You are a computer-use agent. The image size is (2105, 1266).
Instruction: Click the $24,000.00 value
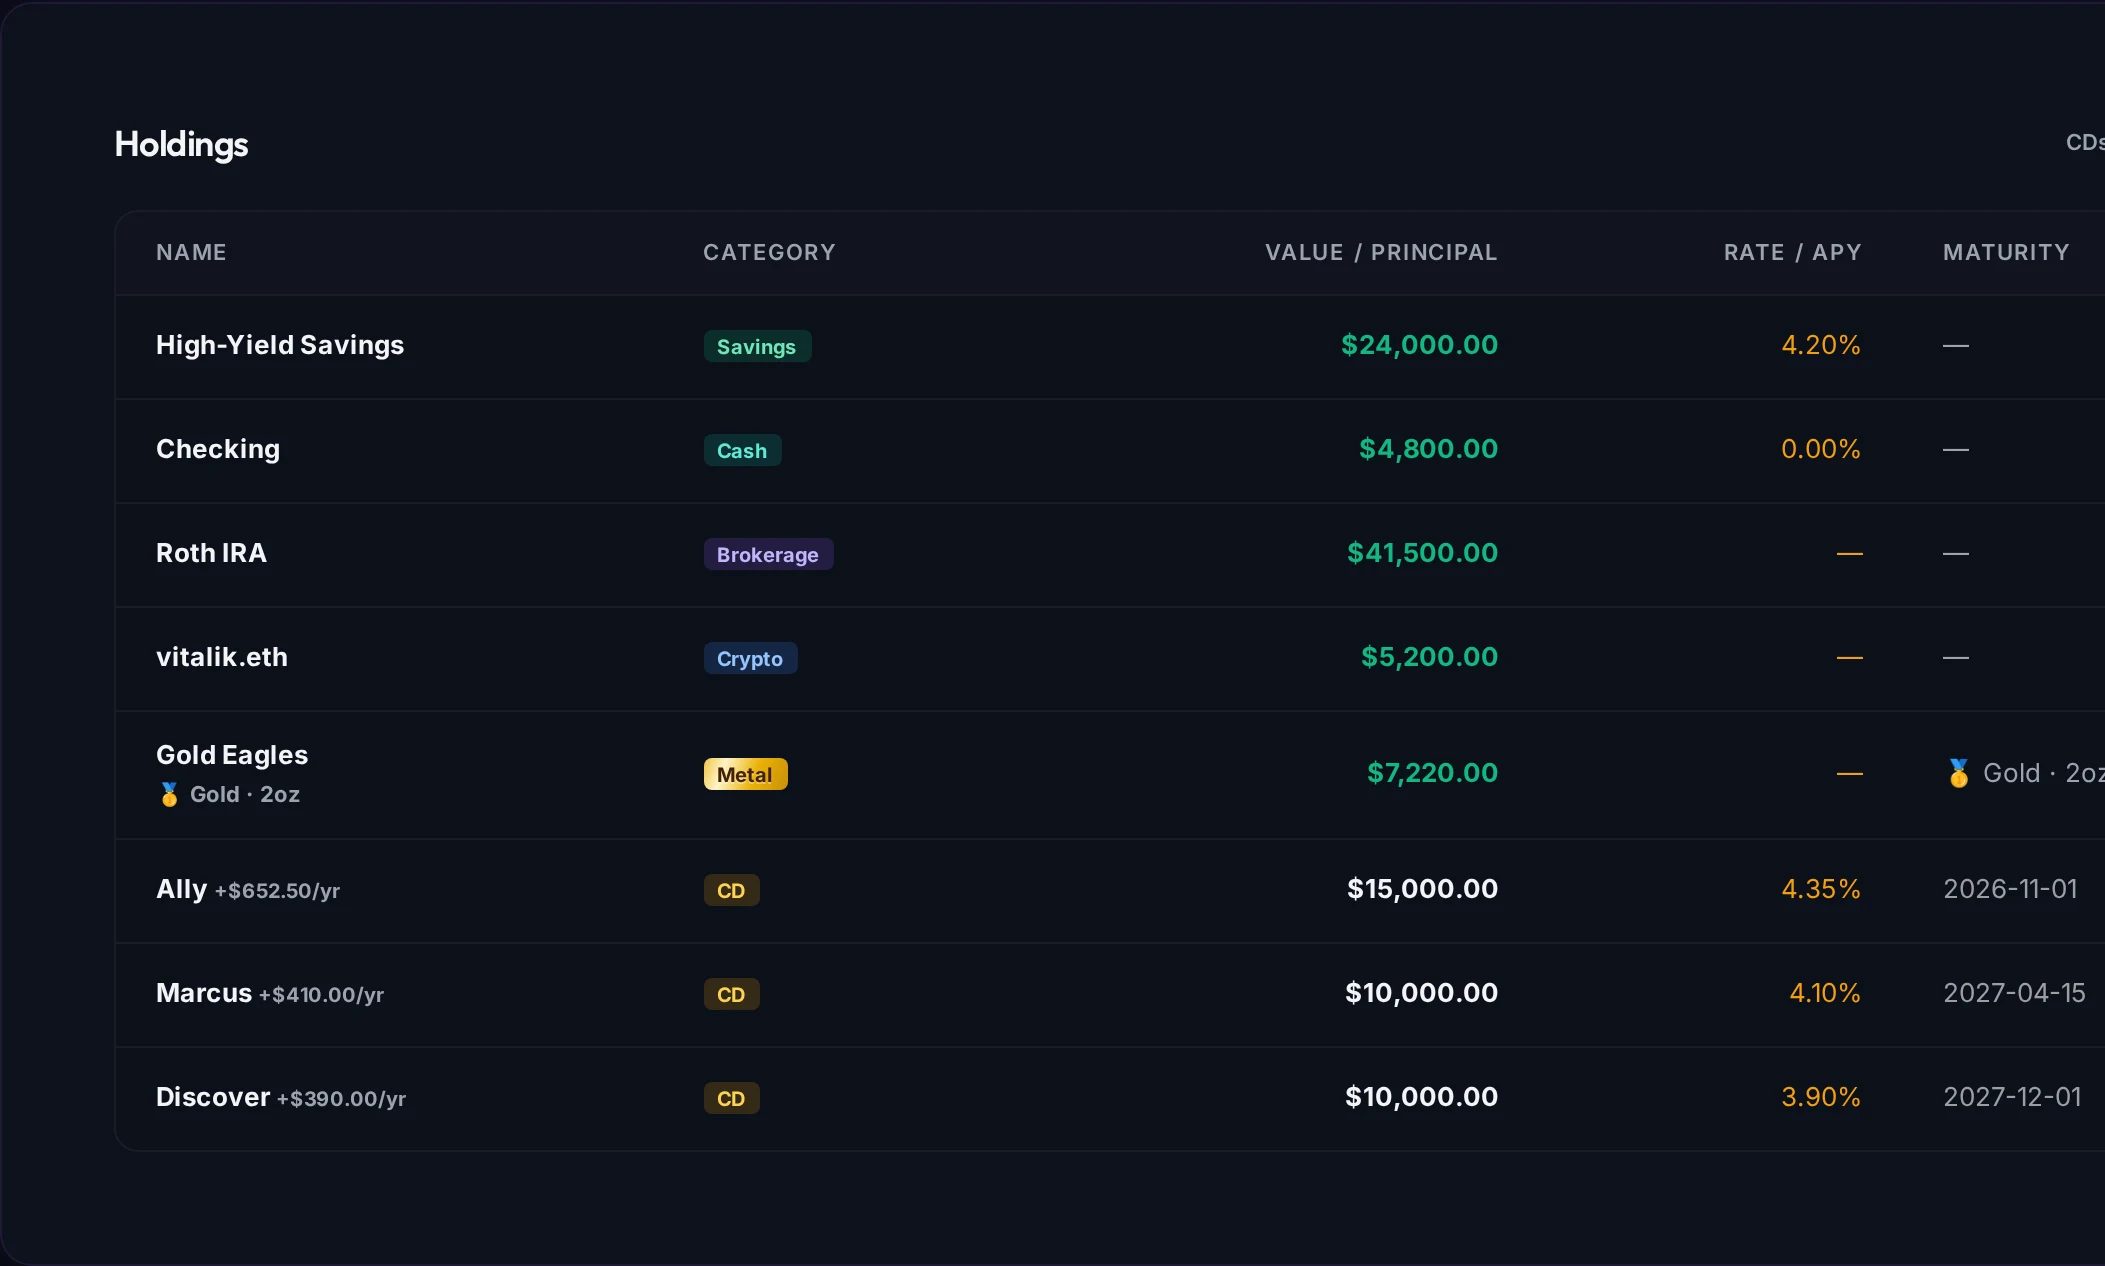pos(1419,345)
